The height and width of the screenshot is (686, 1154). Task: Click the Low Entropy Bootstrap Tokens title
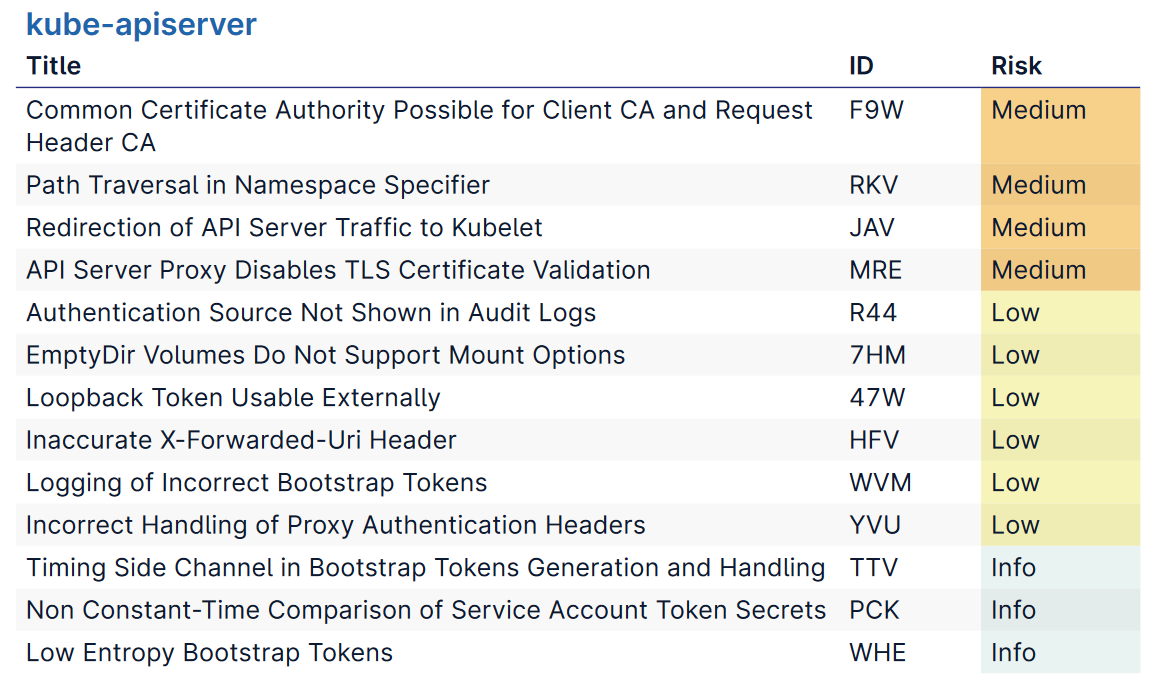209,653
